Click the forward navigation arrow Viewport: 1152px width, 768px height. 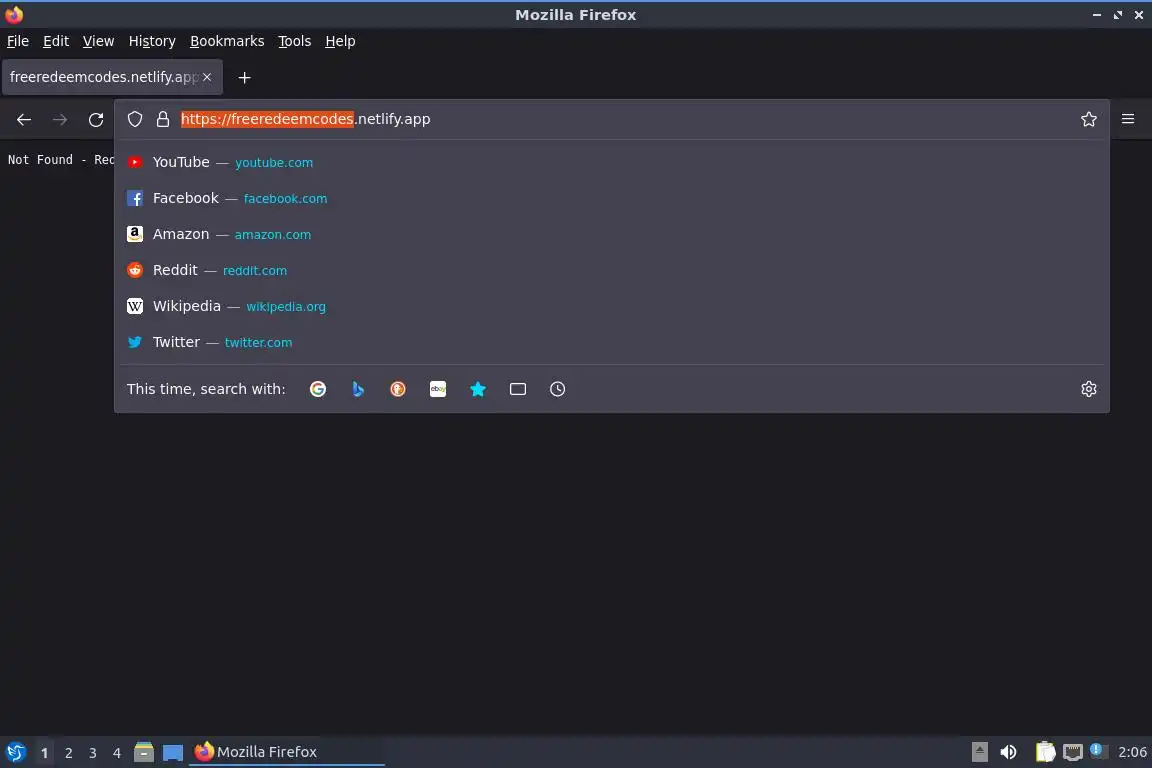pos(60,119)
